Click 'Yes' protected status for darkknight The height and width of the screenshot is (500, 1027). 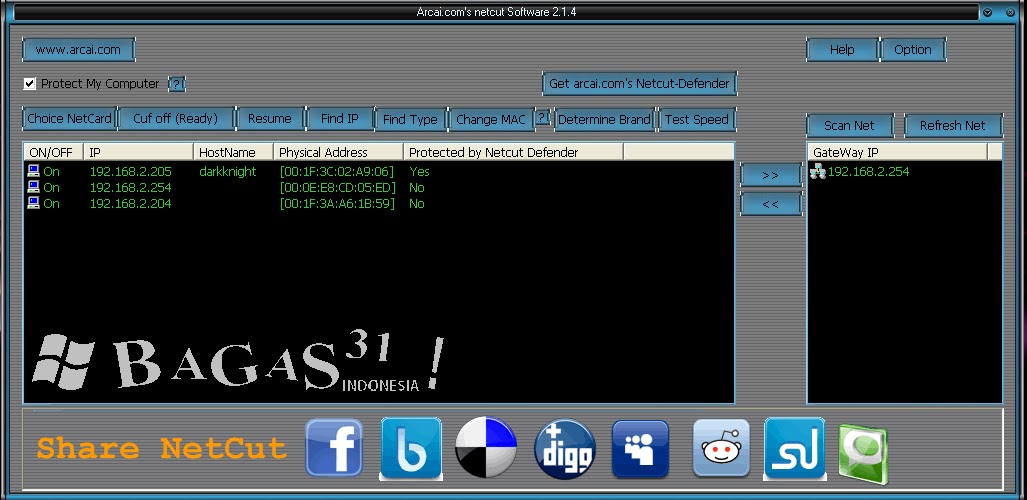(x=419, y=171)
